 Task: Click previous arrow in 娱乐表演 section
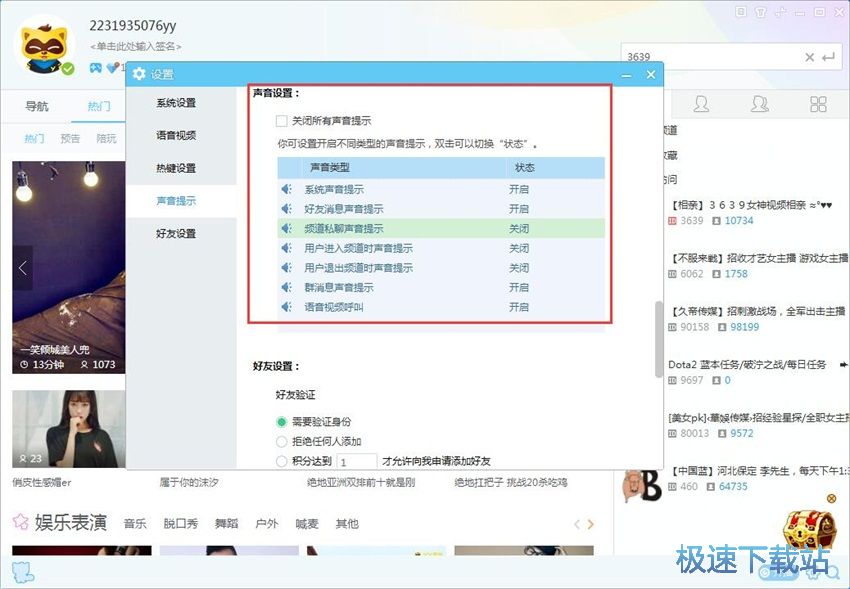click(577, 524)
